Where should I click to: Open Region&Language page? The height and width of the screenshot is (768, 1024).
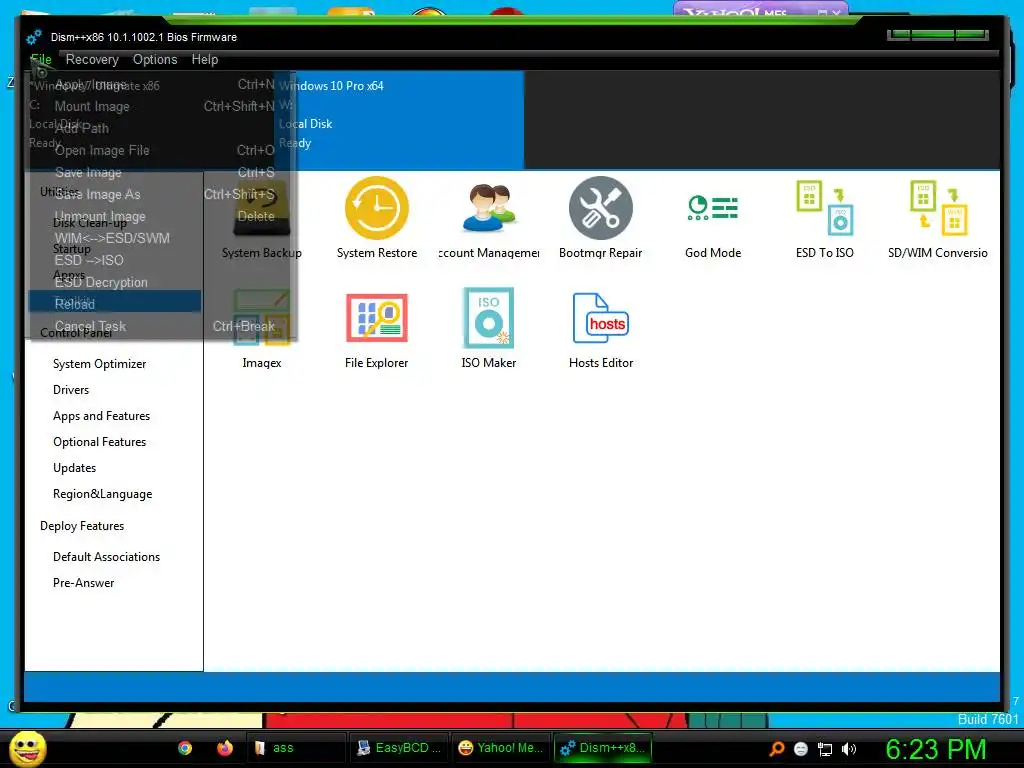103,494
